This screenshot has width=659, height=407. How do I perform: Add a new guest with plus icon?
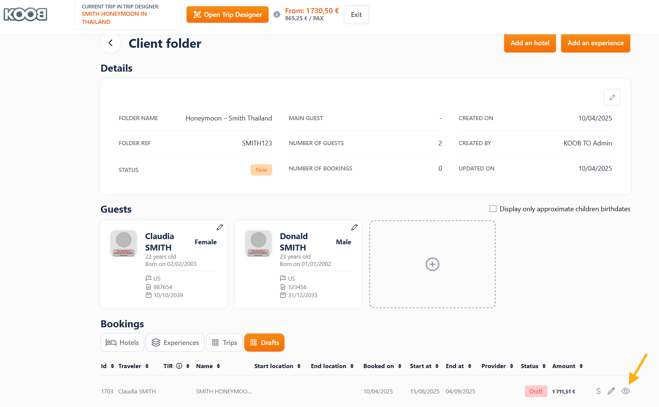[432, 264]
